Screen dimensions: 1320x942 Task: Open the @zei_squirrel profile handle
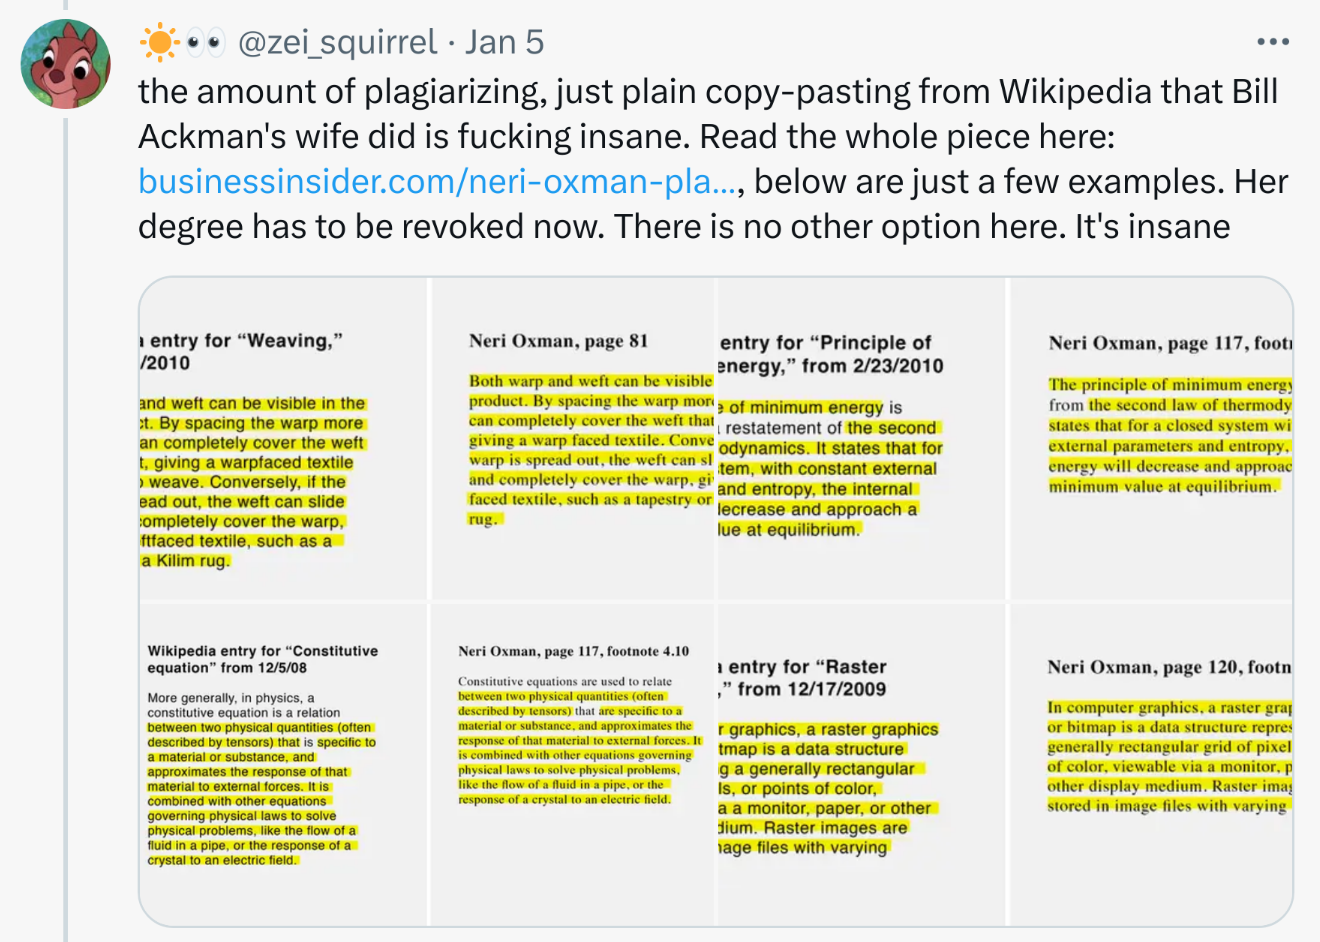click(337, 42)
